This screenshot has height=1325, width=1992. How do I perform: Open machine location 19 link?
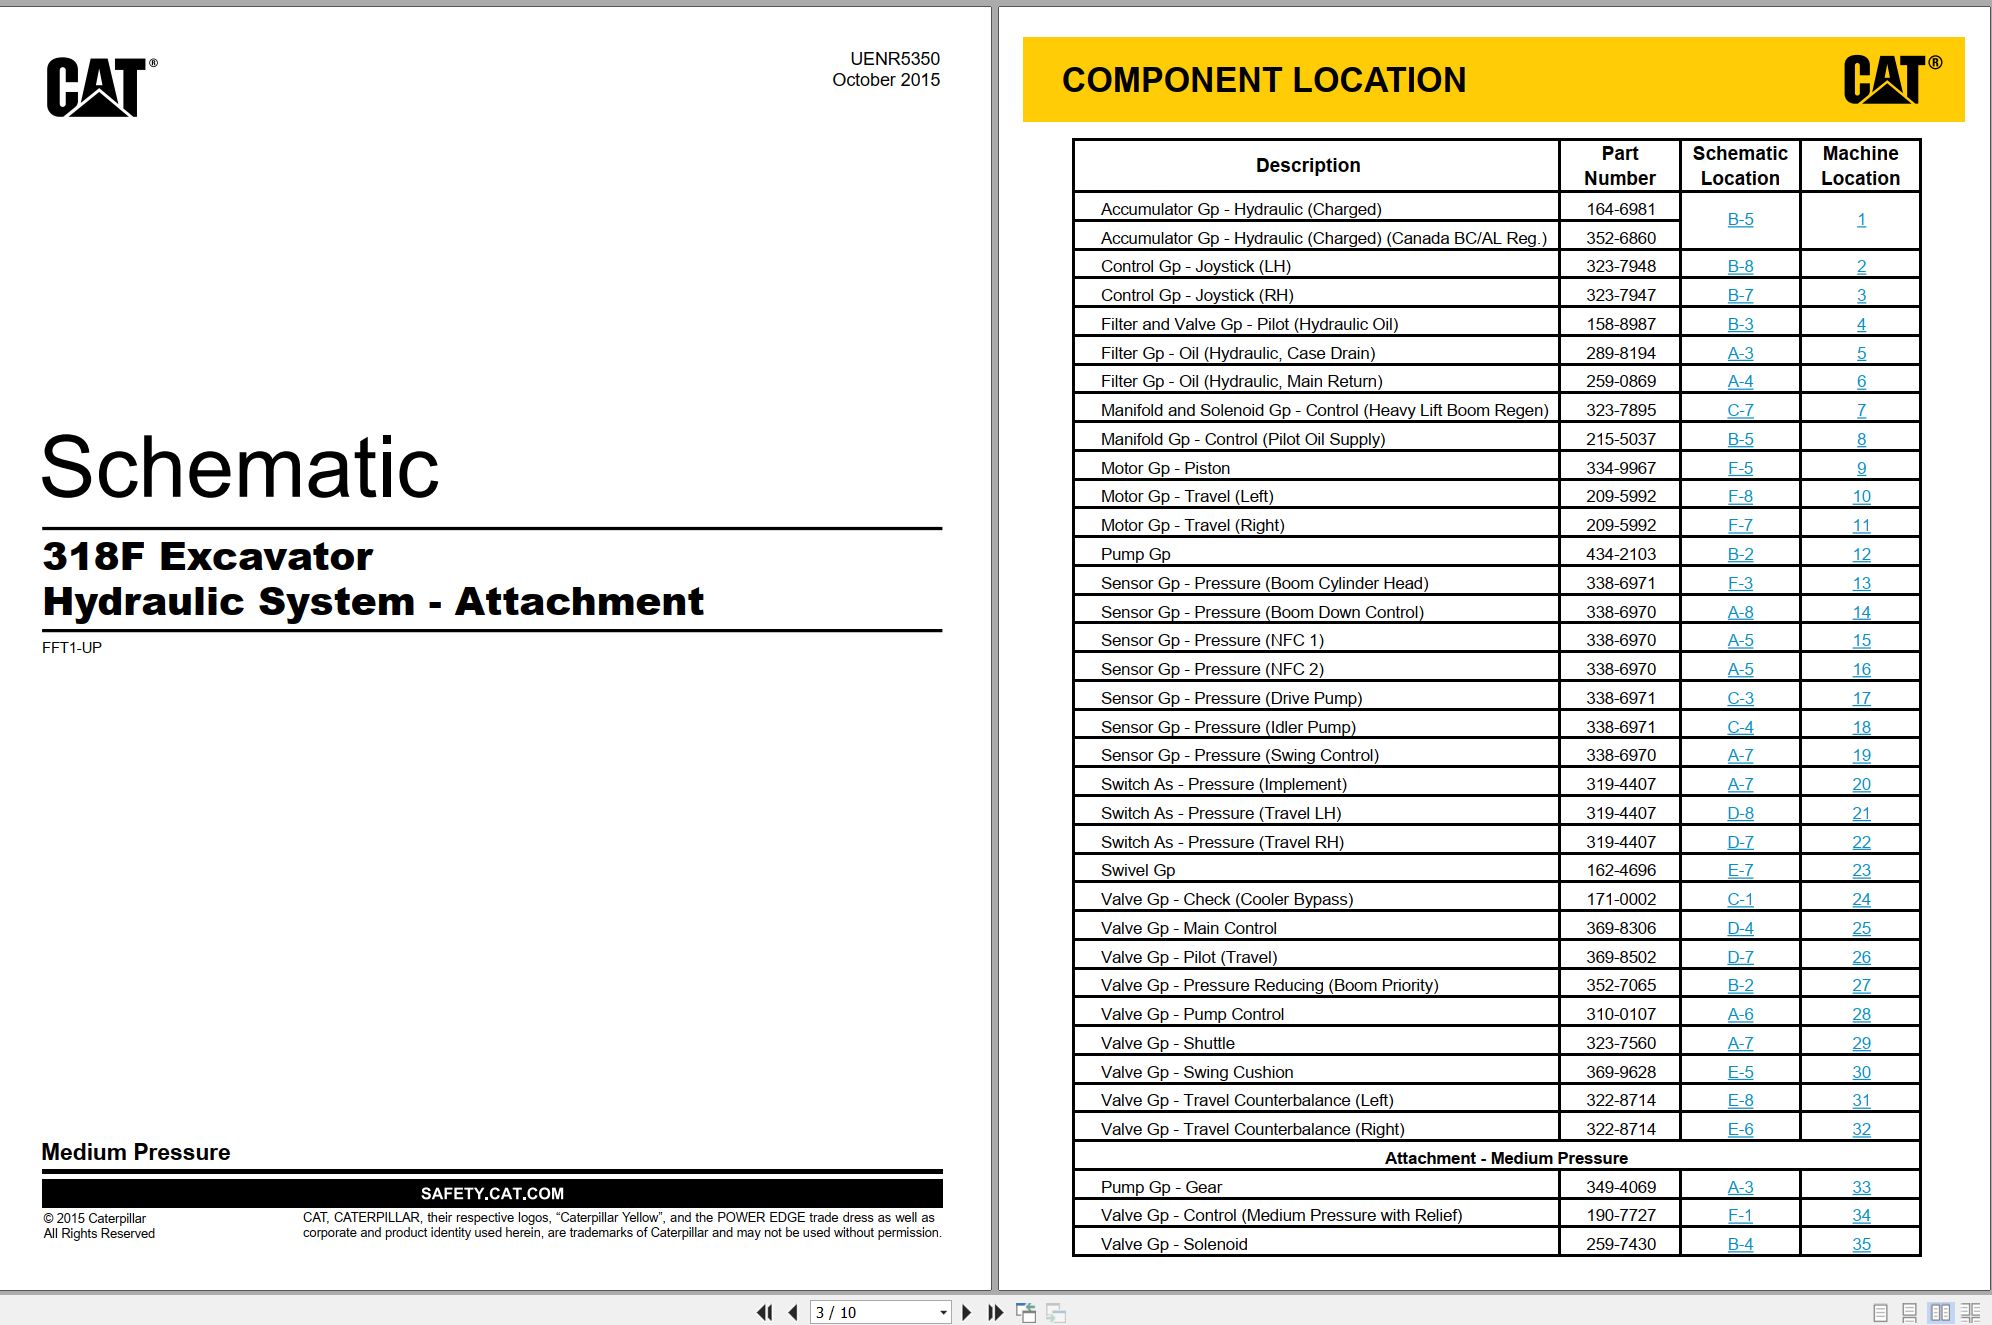tap(1861, 755)
